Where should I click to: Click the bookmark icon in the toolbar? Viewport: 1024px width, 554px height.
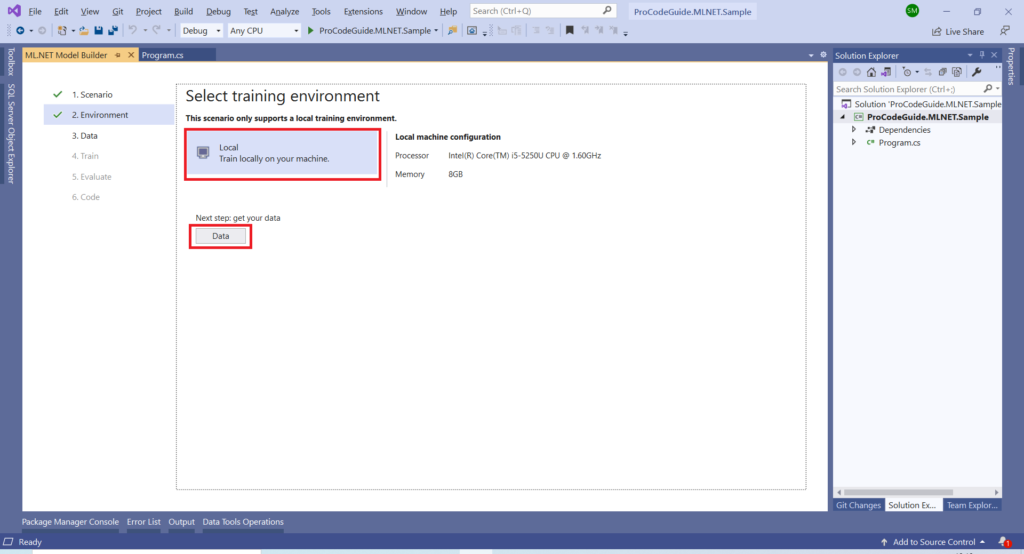tap(569, 31)
